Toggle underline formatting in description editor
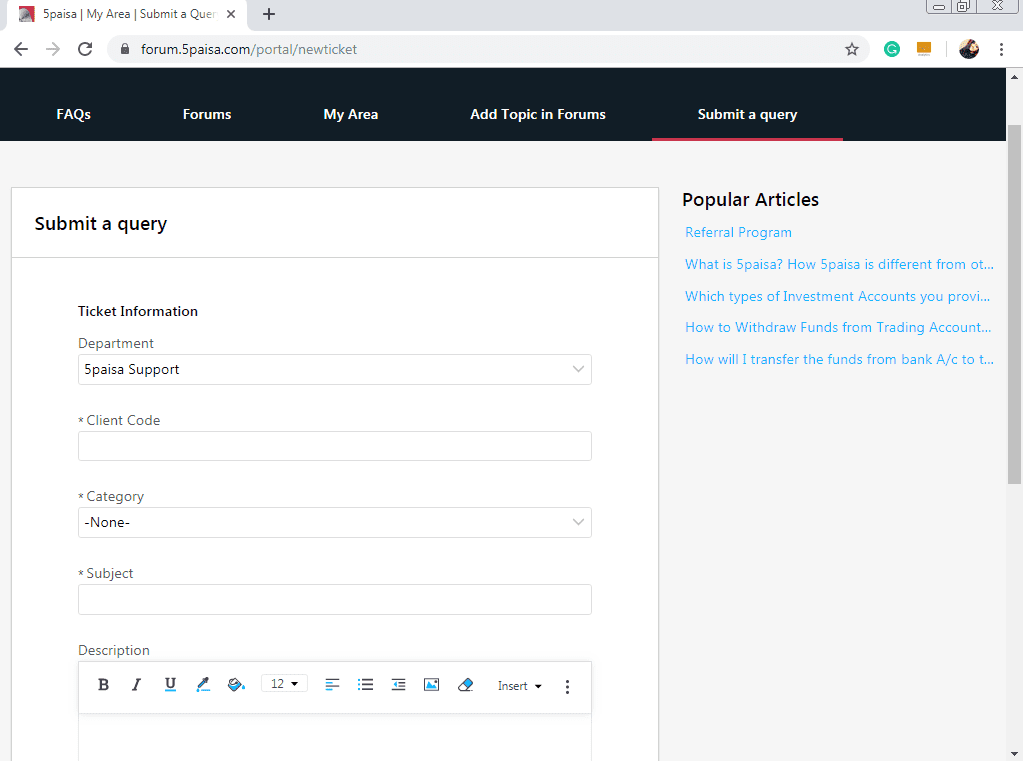Screen dimensions: 1023x761 pos(170,685)
